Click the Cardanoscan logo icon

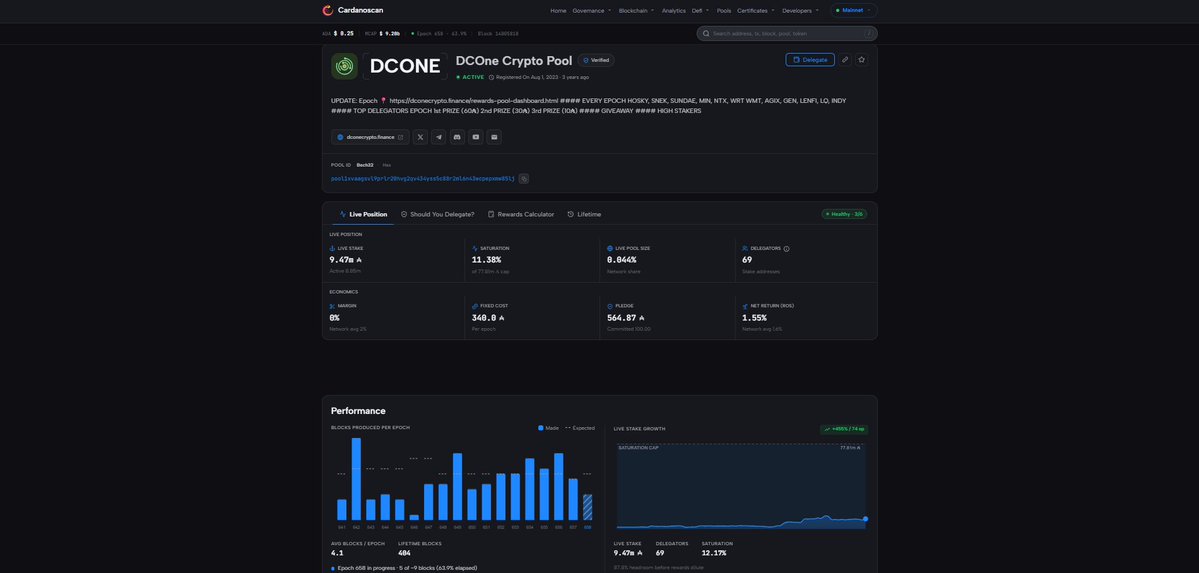point(328,11)
